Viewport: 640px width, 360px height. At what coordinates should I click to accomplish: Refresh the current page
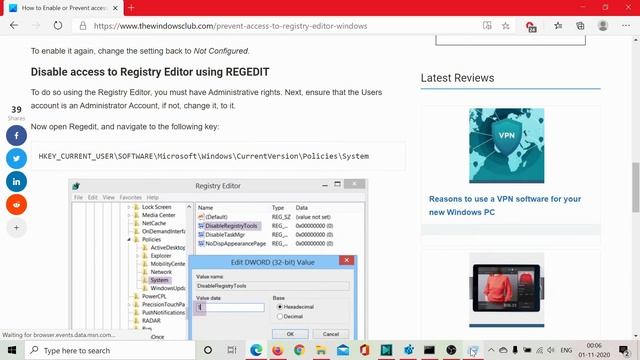click(58, 26)
